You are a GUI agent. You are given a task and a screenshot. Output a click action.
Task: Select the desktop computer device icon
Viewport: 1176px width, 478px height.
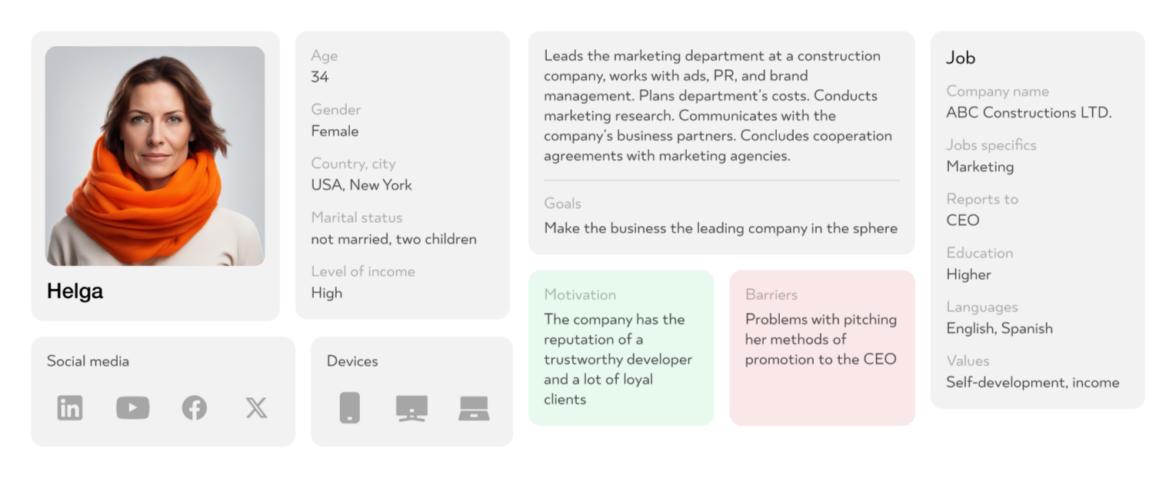coord(411,407)
